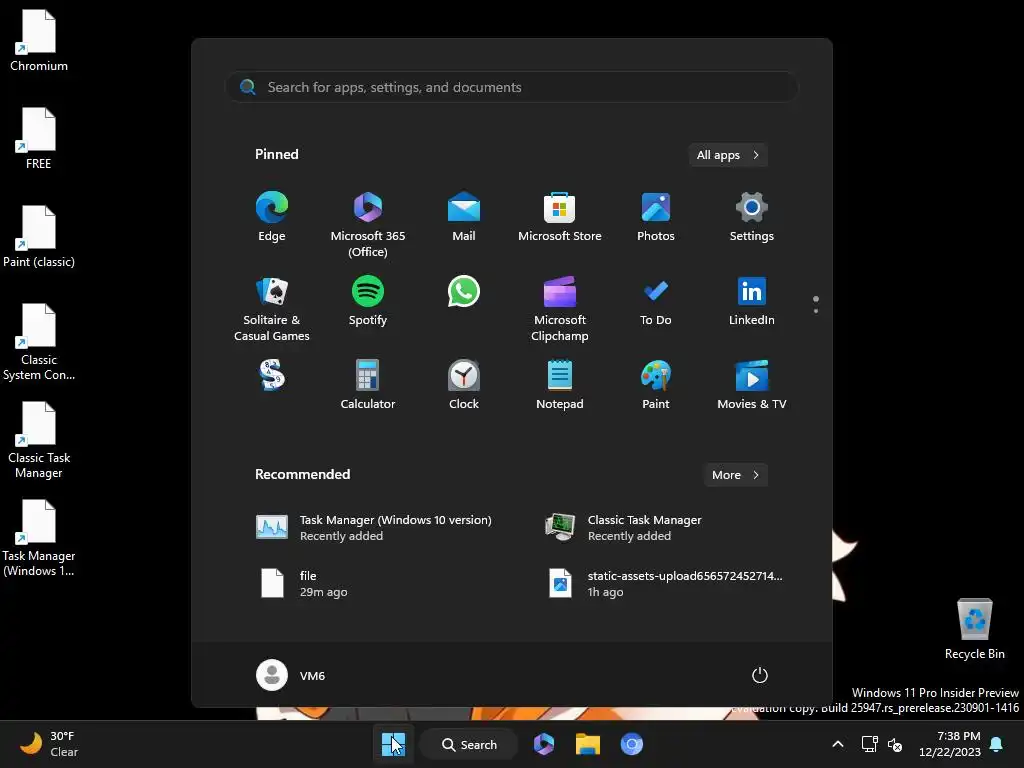The width and height of the screenshot is (1024, 768).
Task: Select Classic Task Manager desktop shortcut
Action: click(x=39, y=440)
